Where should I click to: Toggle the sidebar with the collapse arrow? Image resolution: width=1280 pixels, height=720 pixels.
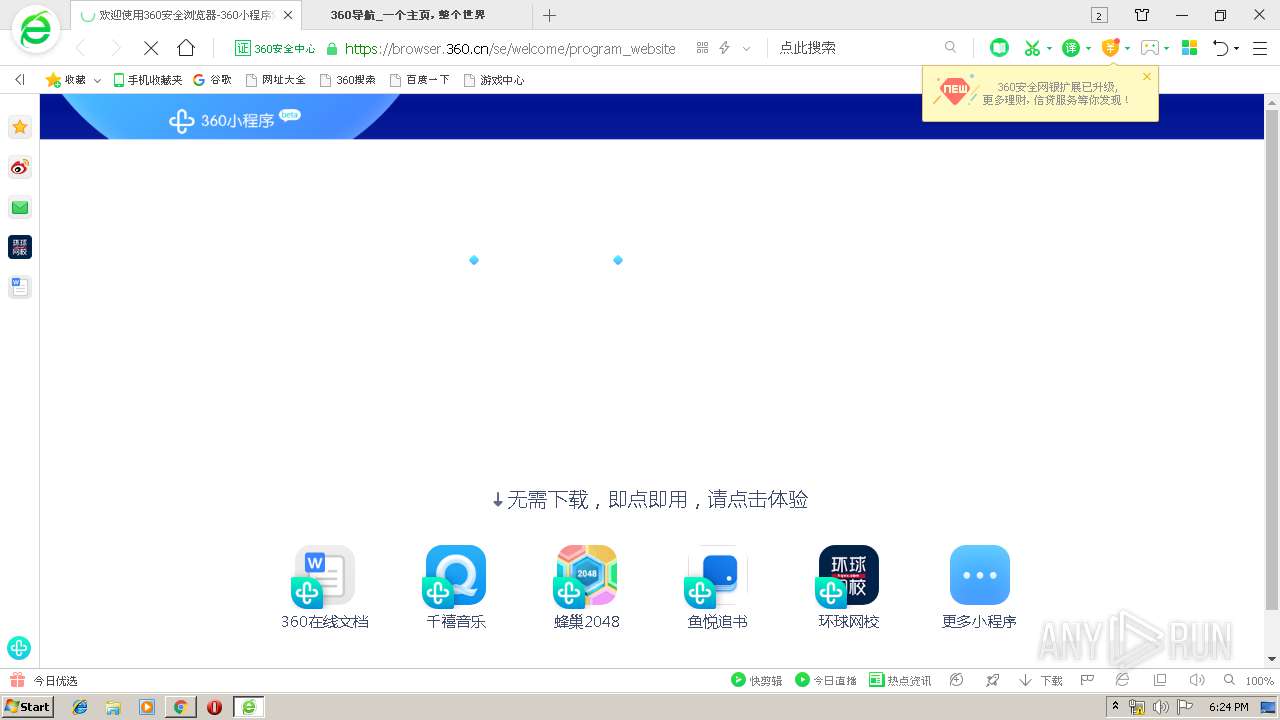pos(19,79)
